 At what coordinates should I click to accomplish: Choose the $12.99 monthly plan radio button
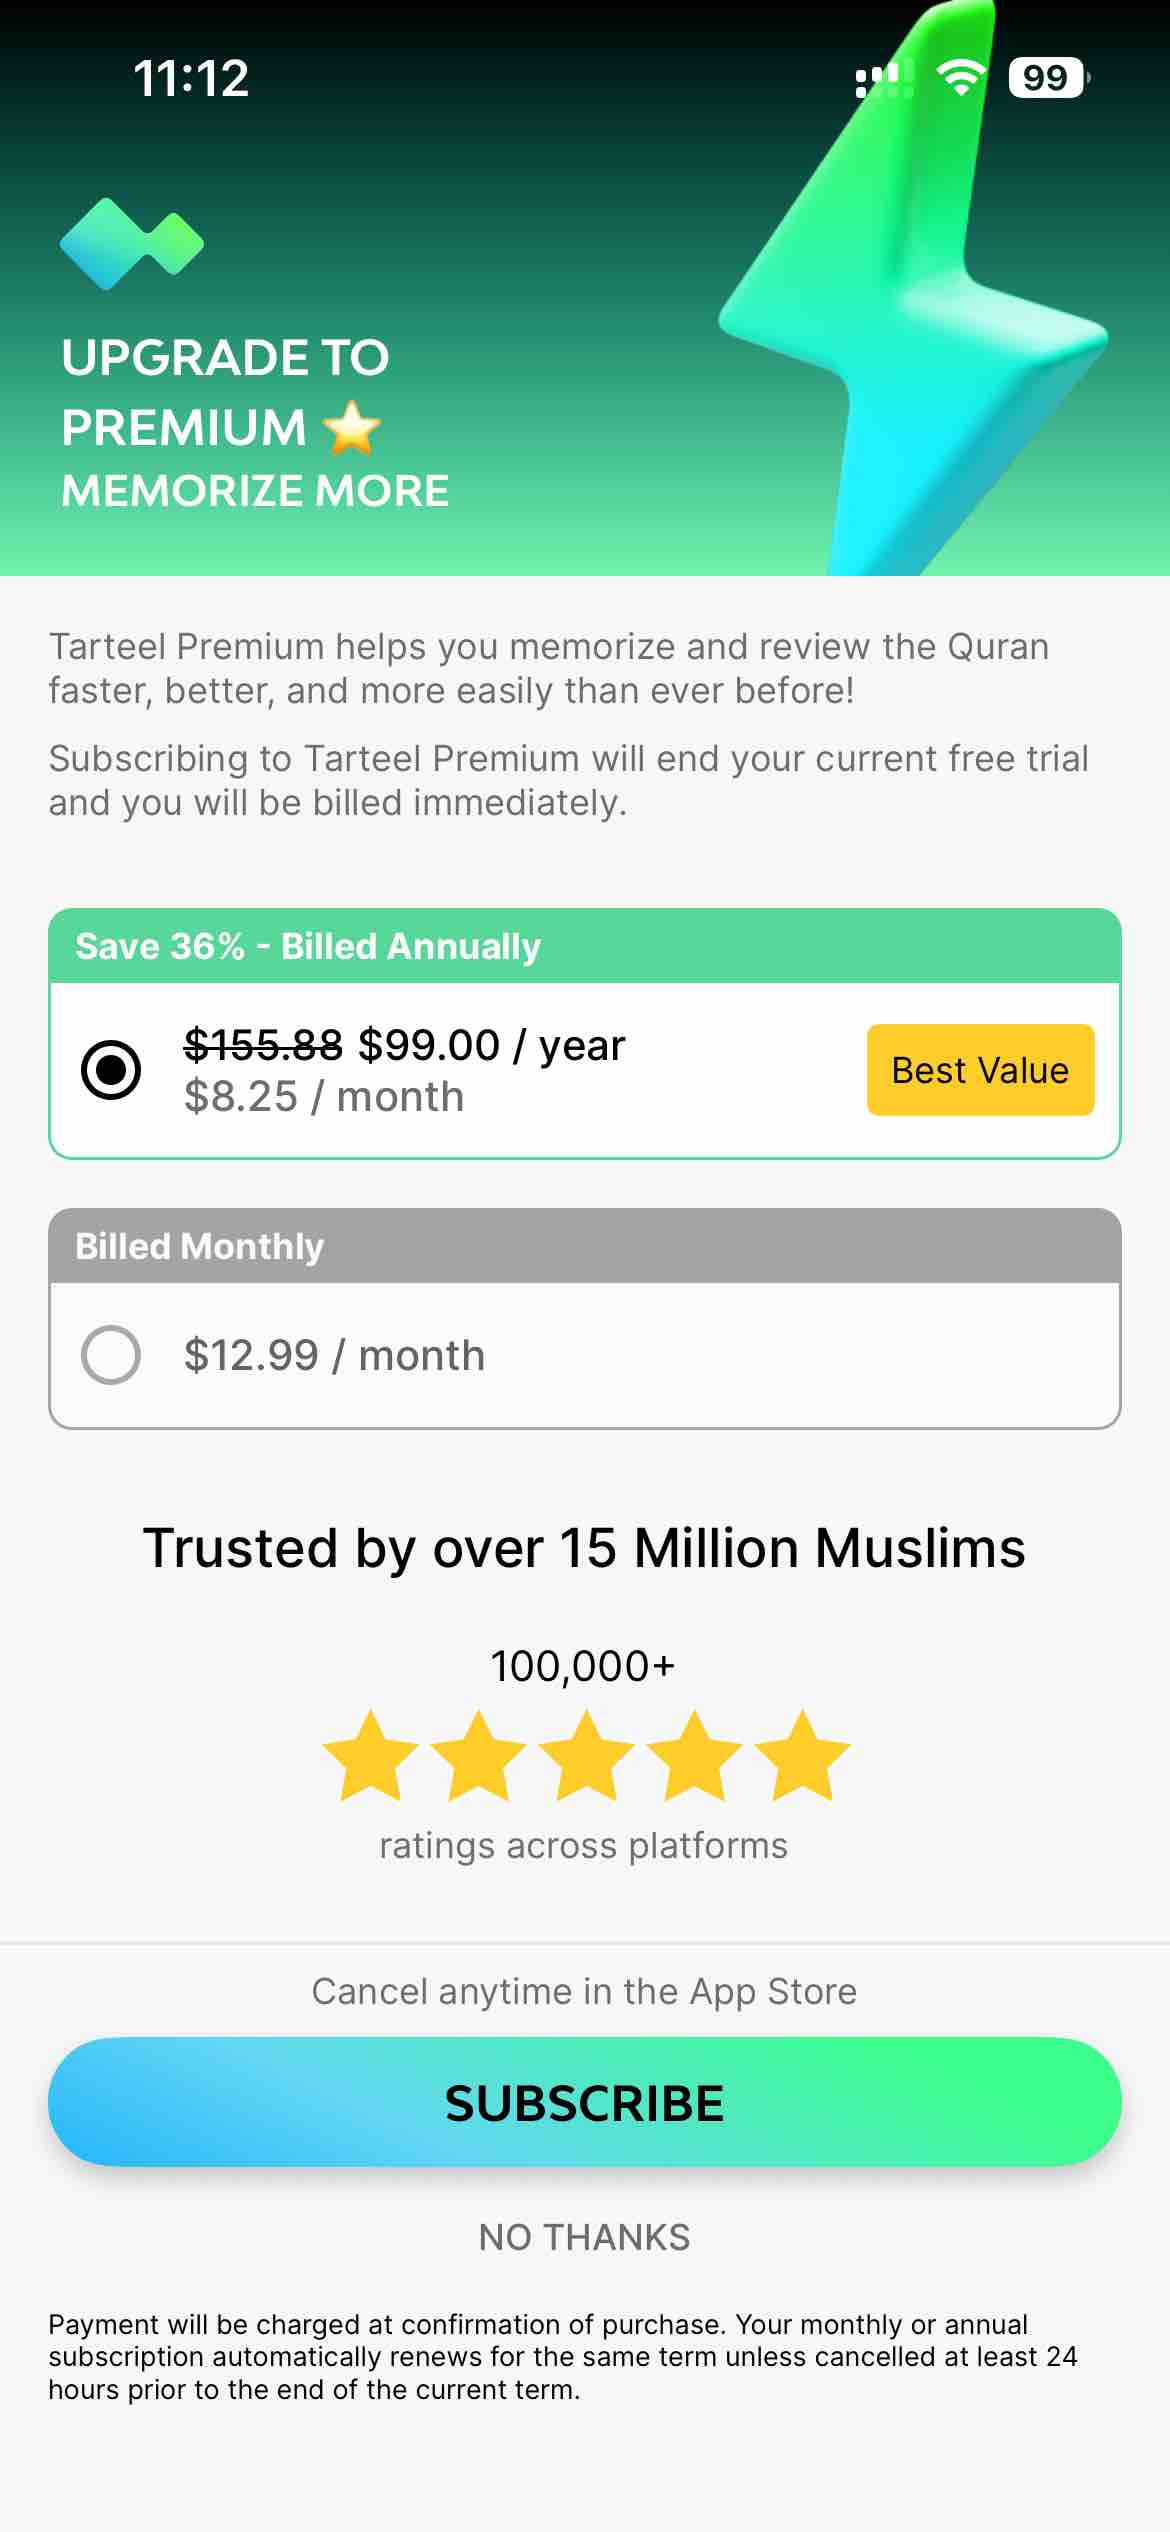point(112,1355)
